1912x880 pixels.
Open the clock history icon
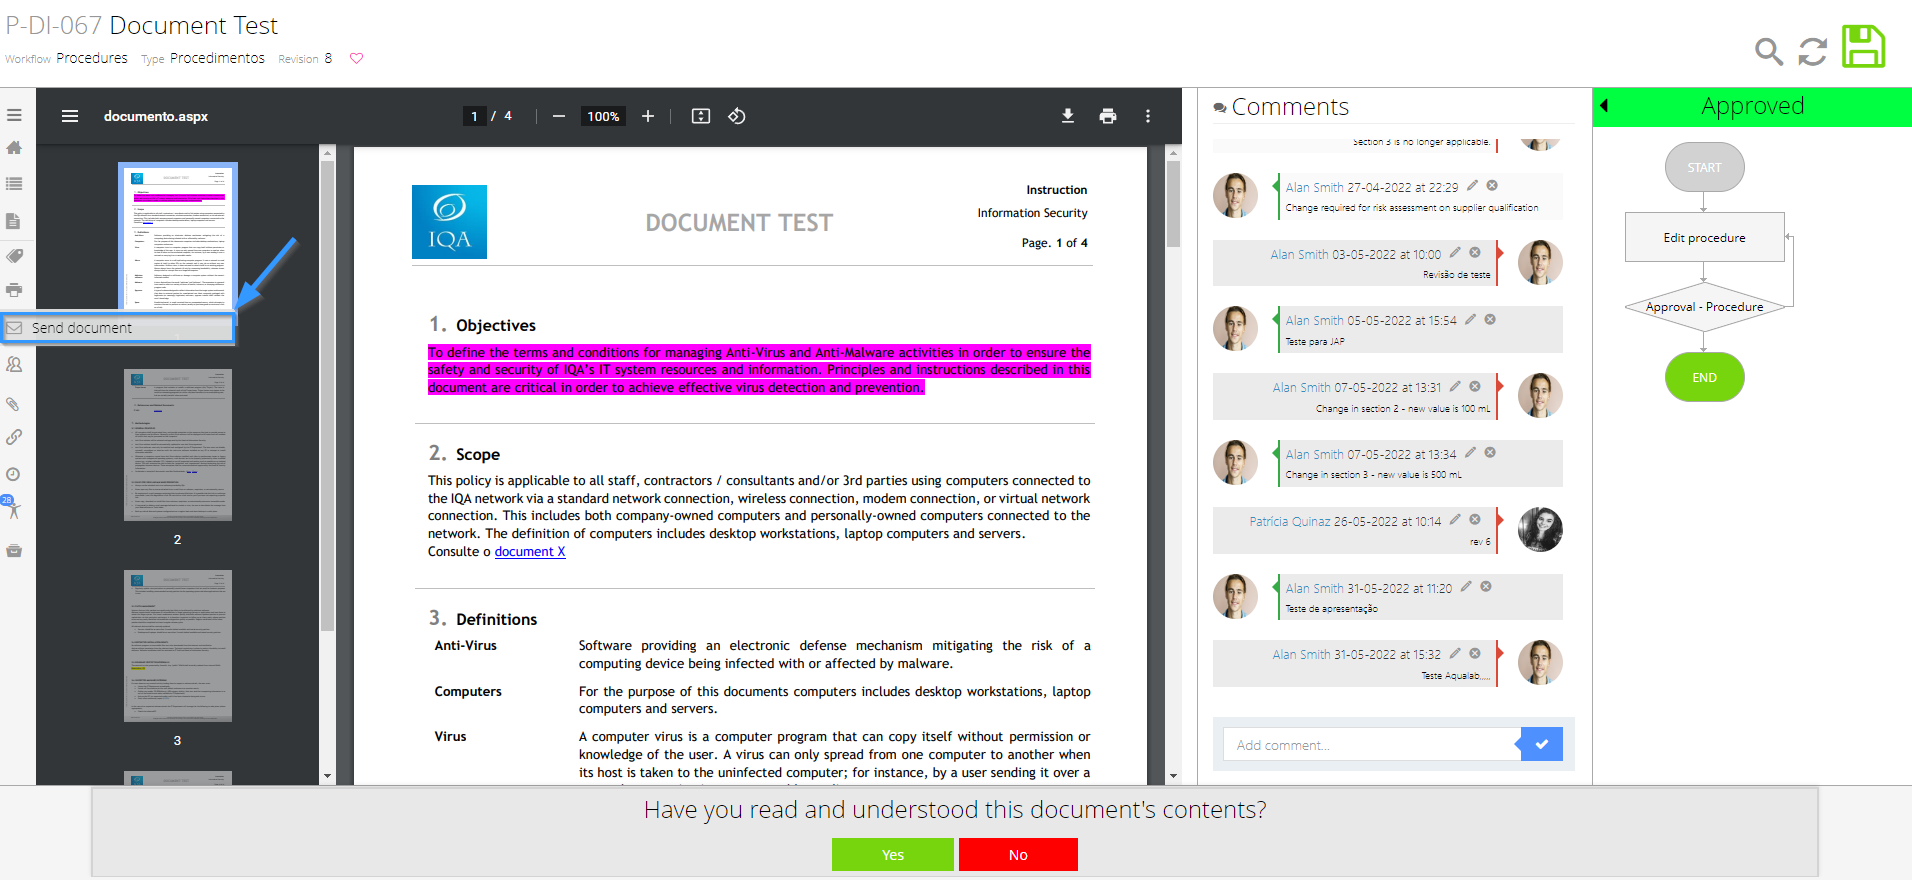point(14,474)
